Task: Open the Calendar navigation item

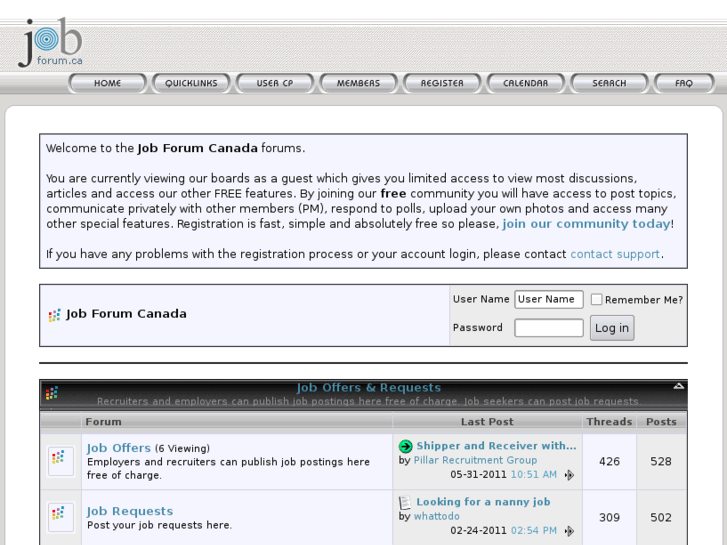Action: pyautogui.click(x=525, y=83)
